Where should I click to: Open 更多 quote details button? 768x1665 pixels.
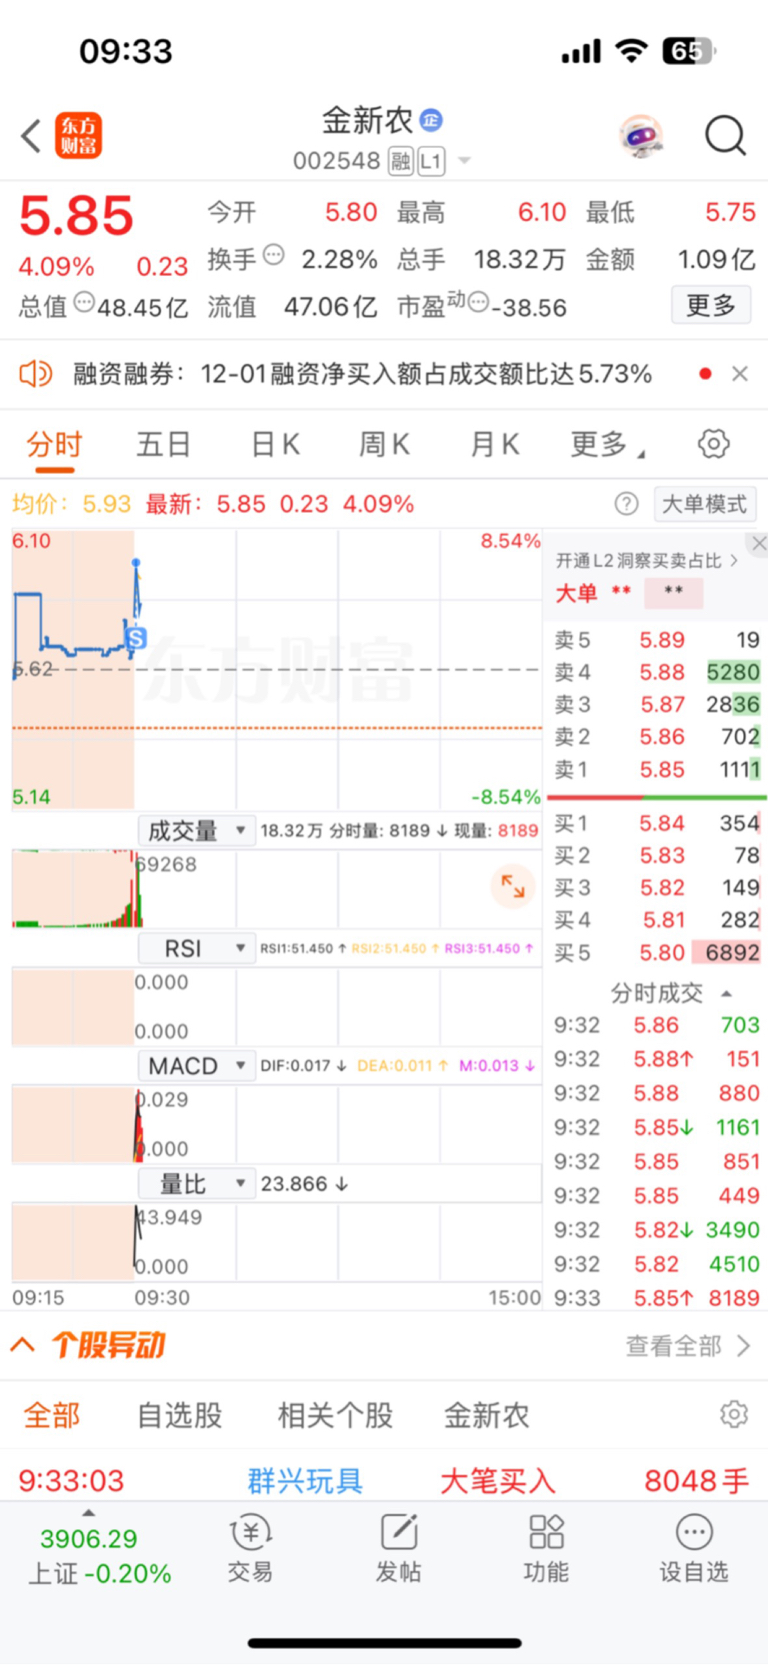click(711, 305)
